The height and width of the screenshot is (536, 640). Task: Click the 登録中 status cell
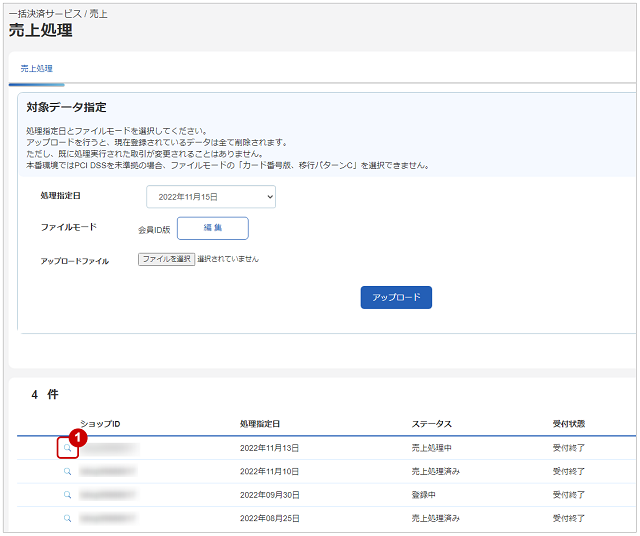click(423, 495)
